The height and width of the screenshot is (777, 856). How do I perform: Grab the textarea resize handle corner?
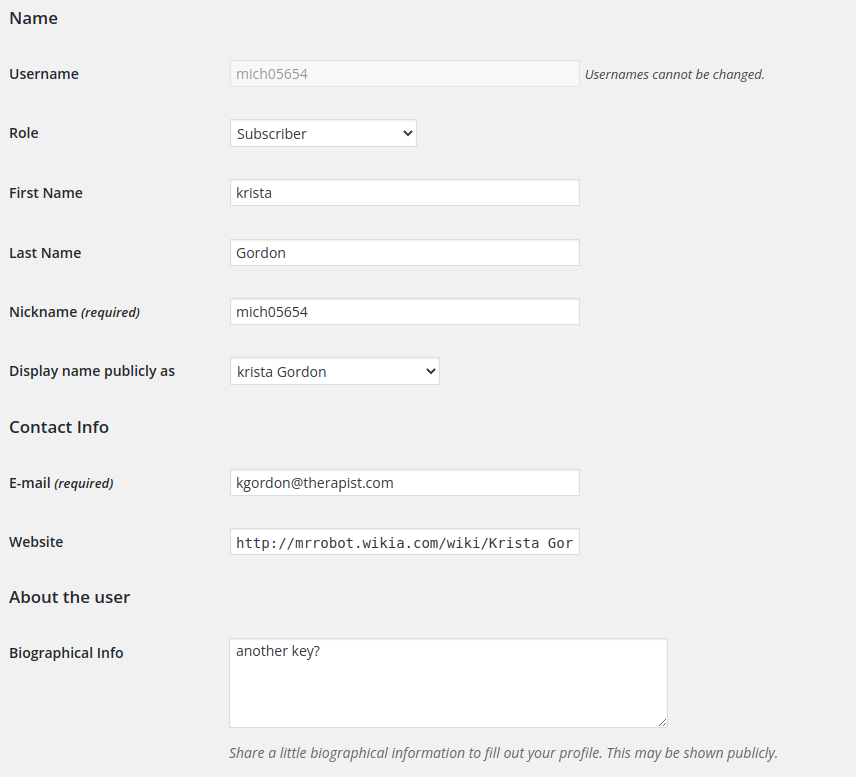662,722
